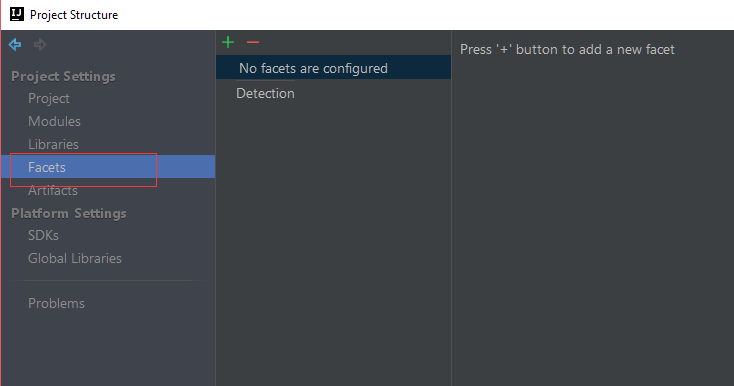This screenshot has height=386, width=734.
Task: Select the Detection entry in facets list
Action: (x=265, y=93)
